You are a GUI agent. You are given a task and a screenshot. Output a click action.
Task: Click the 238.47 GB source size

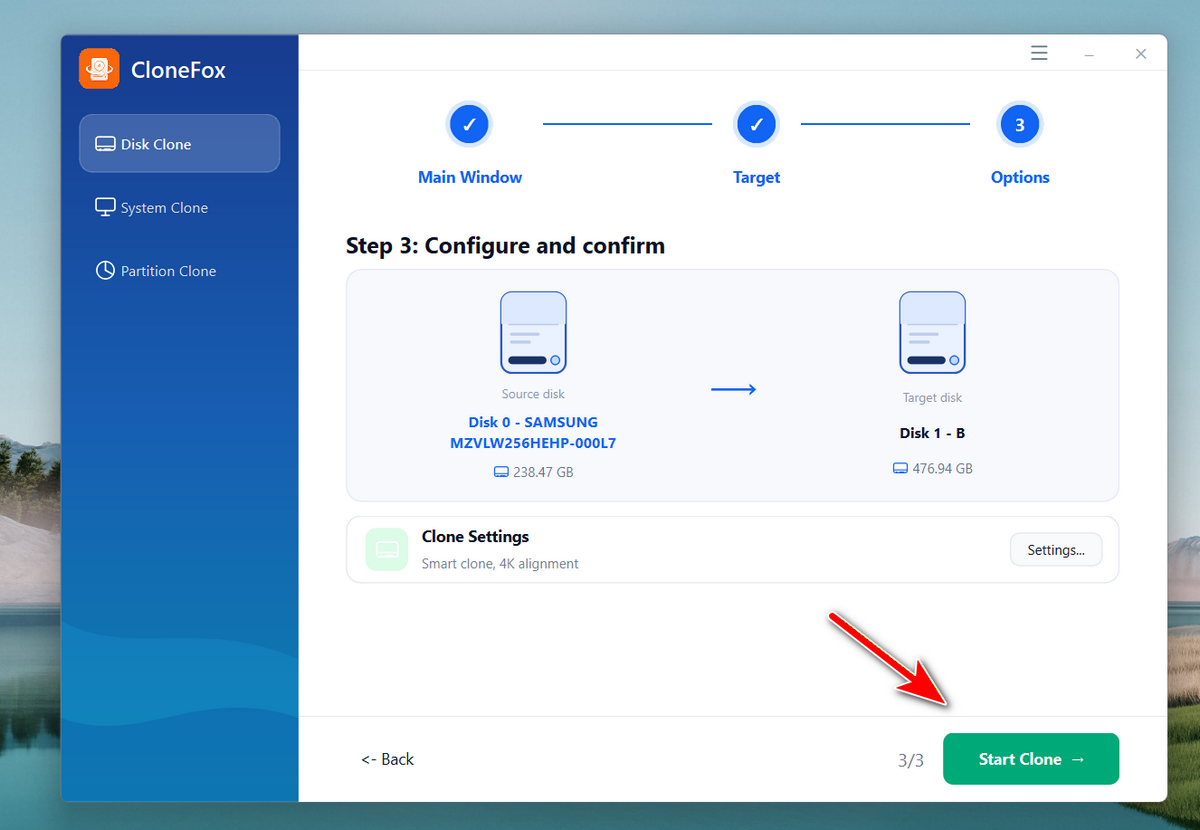[x=534, y=471]
